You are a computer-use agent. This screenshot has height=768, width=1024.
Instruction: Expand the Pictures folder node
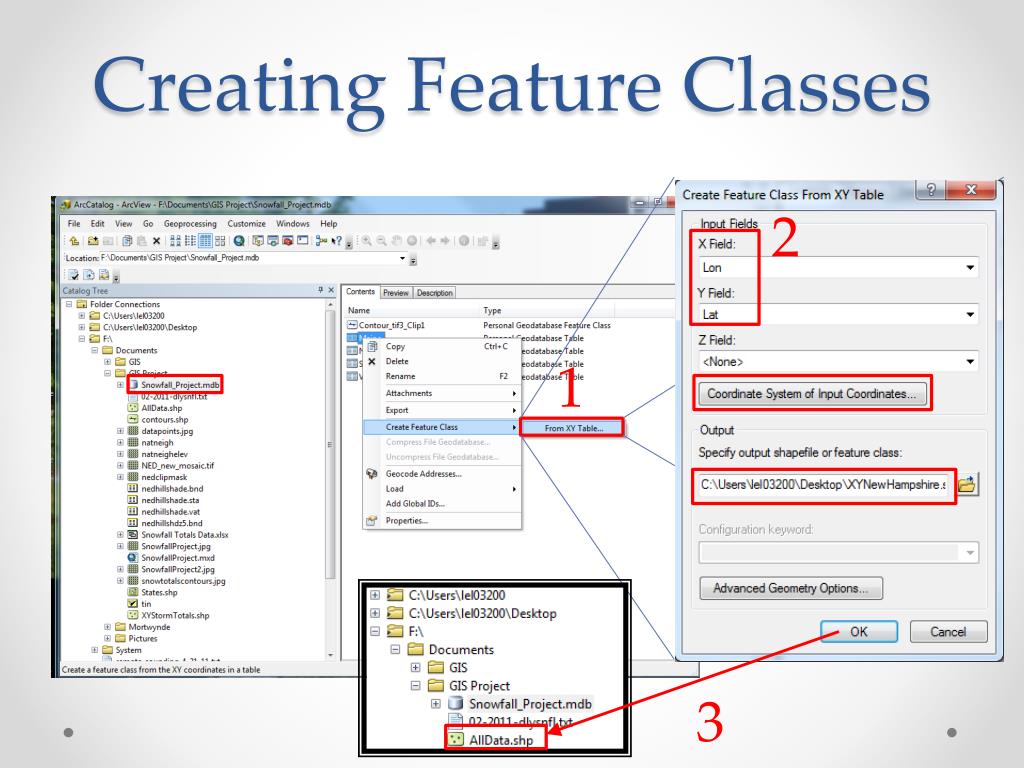107,639
